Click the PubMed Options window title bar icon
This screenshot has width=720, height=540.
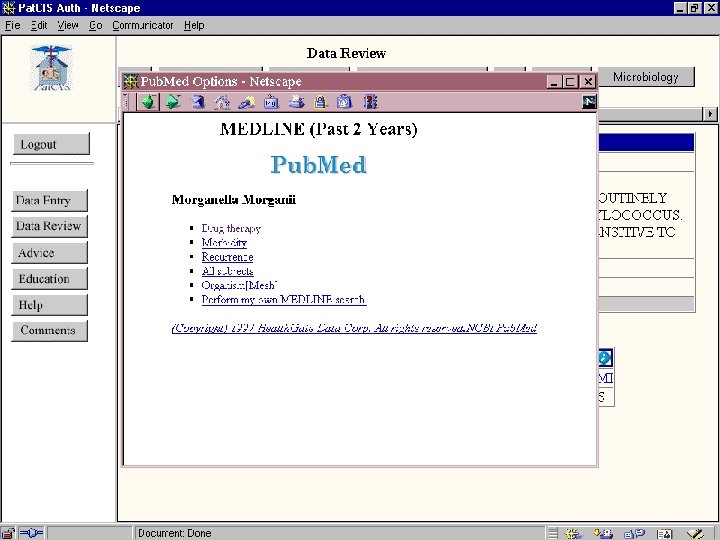point(131,81)
